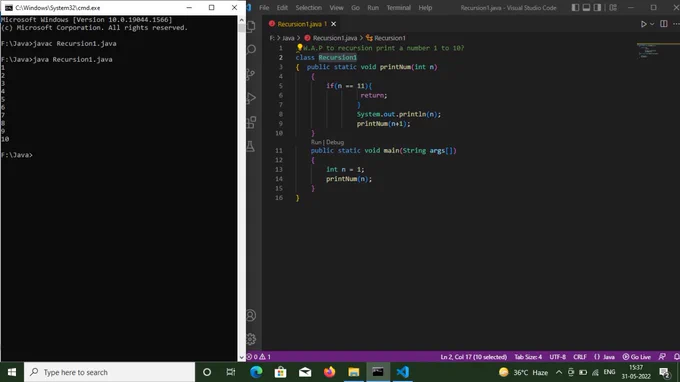Open the Run menu
Viewport: 680px width, 382px height.
[x=373, y=7]
